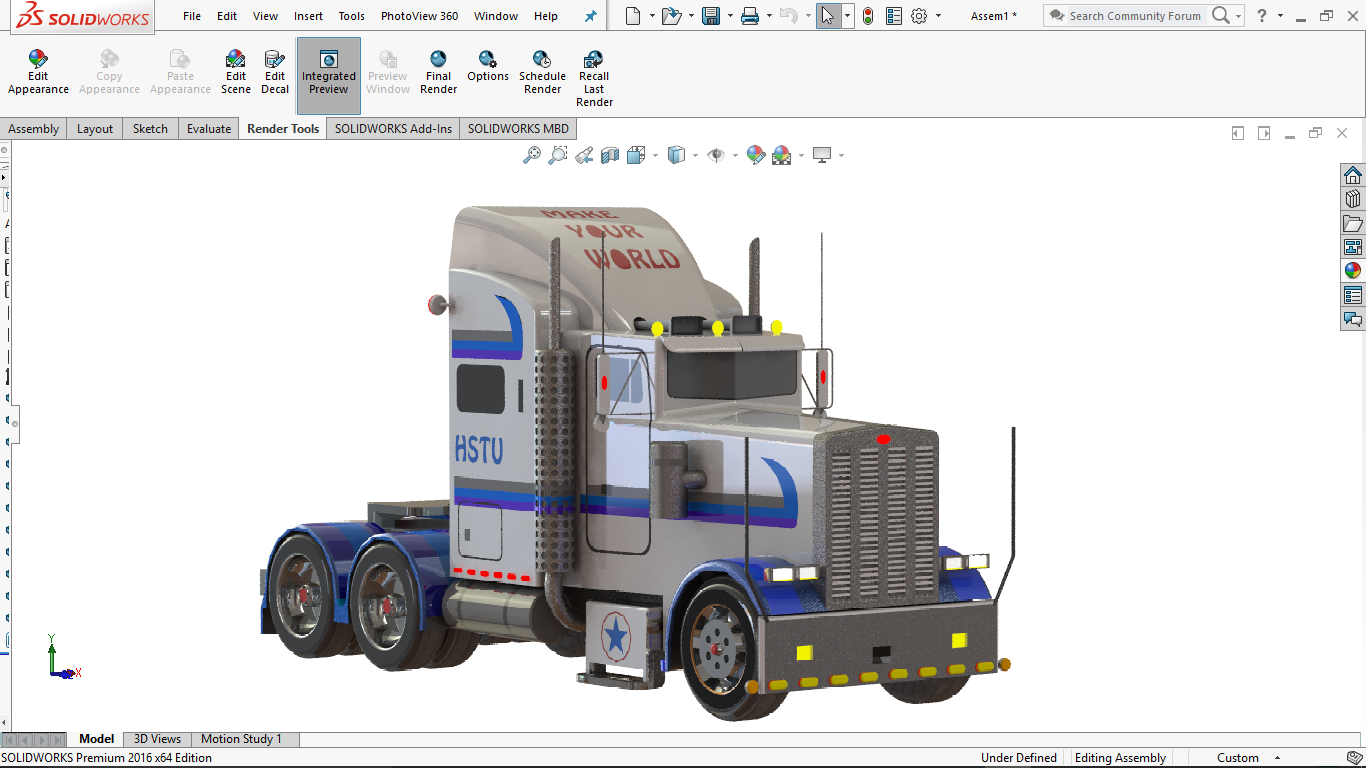Expand the Help question mark dropdown

tap(1282, 16)
